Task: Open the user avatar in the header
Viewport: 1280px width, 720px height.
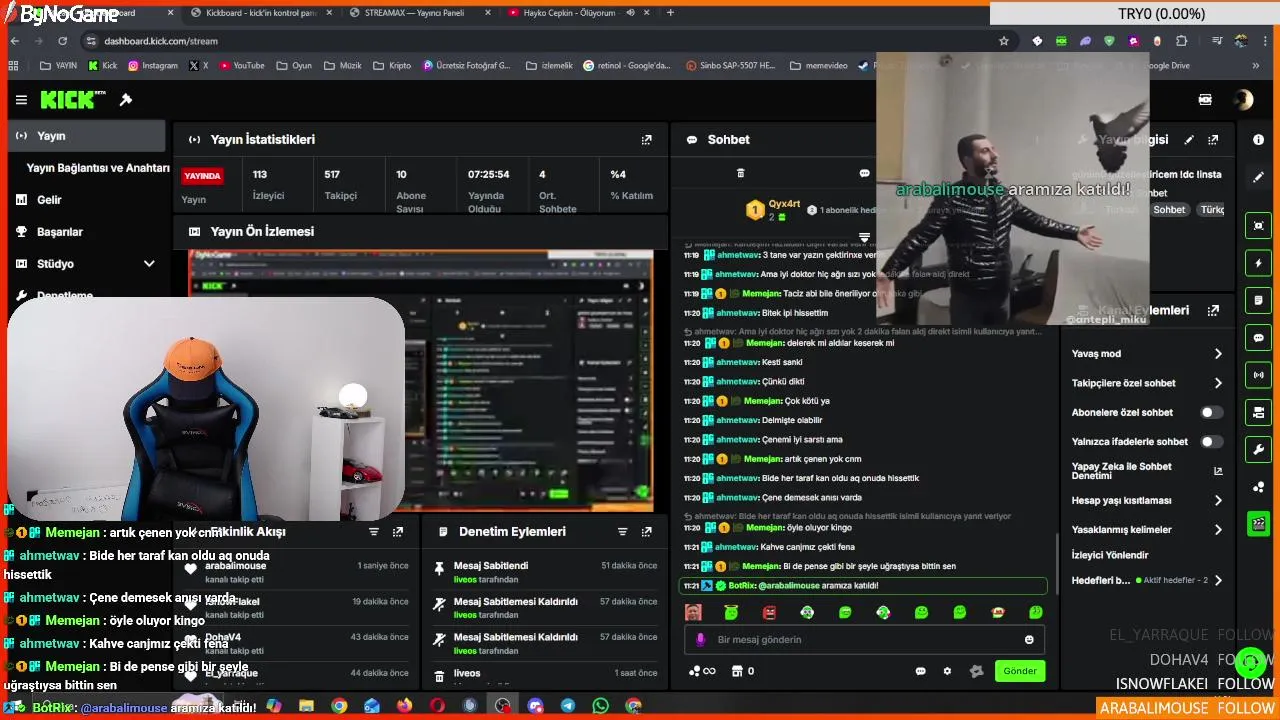Action: click(1243, 100)
